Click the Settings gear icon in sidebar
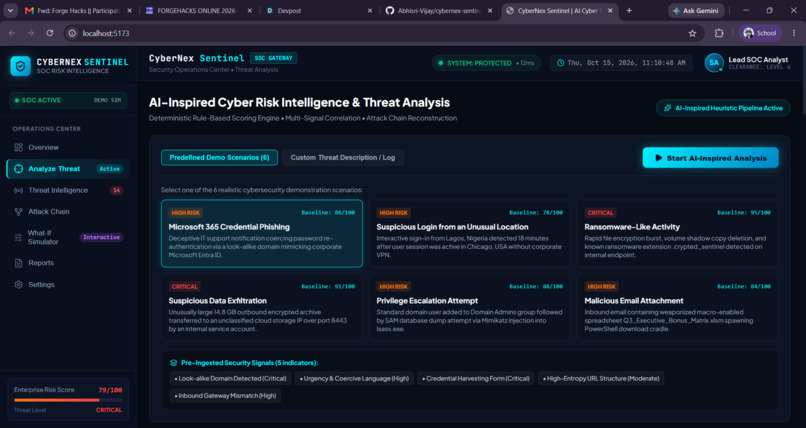 tap(19, 285)
